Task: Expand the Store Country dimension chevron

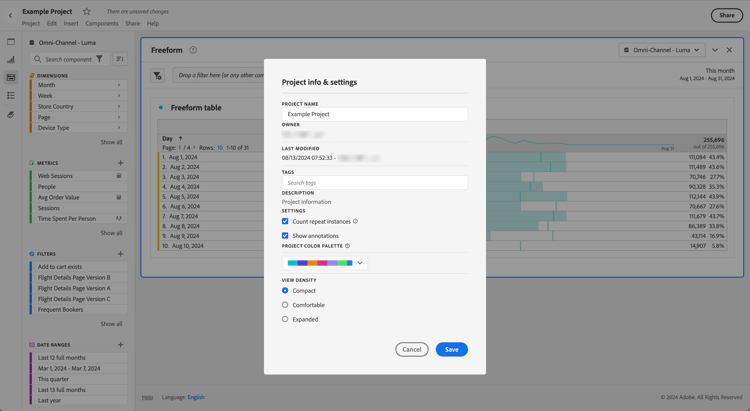Action: pos(119,106)
